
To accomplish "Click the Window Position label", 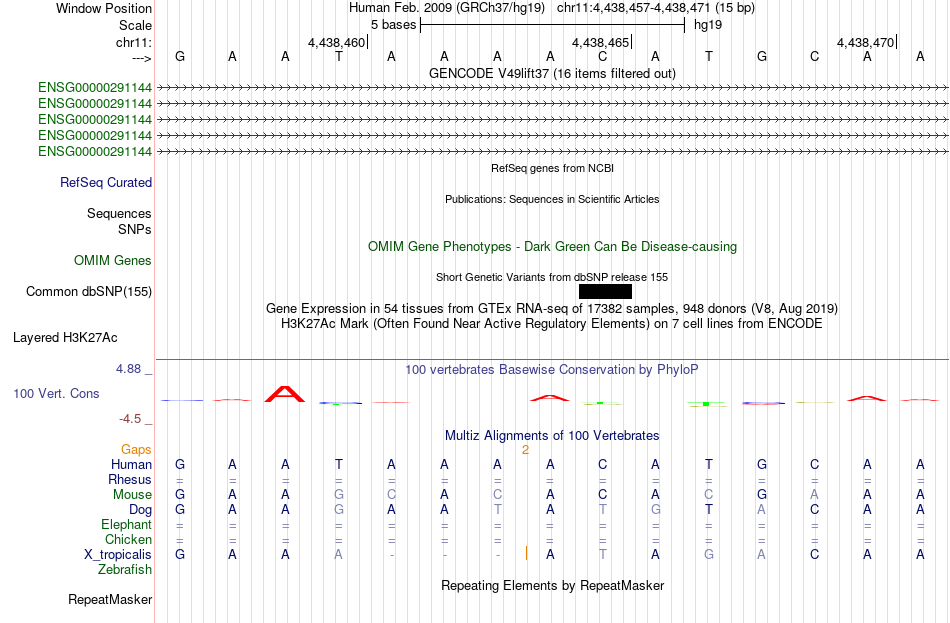I will 104,8.
